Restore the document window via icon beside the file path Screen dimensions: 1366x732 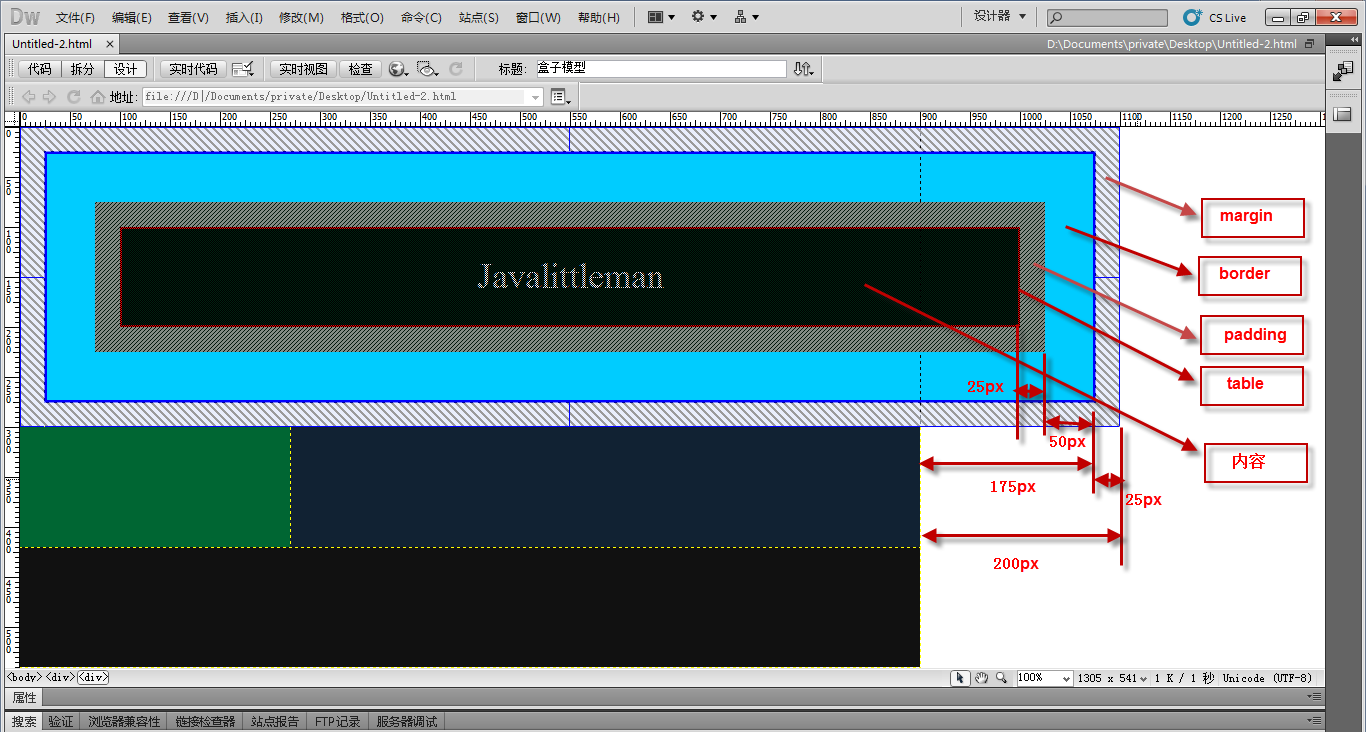1310,44
